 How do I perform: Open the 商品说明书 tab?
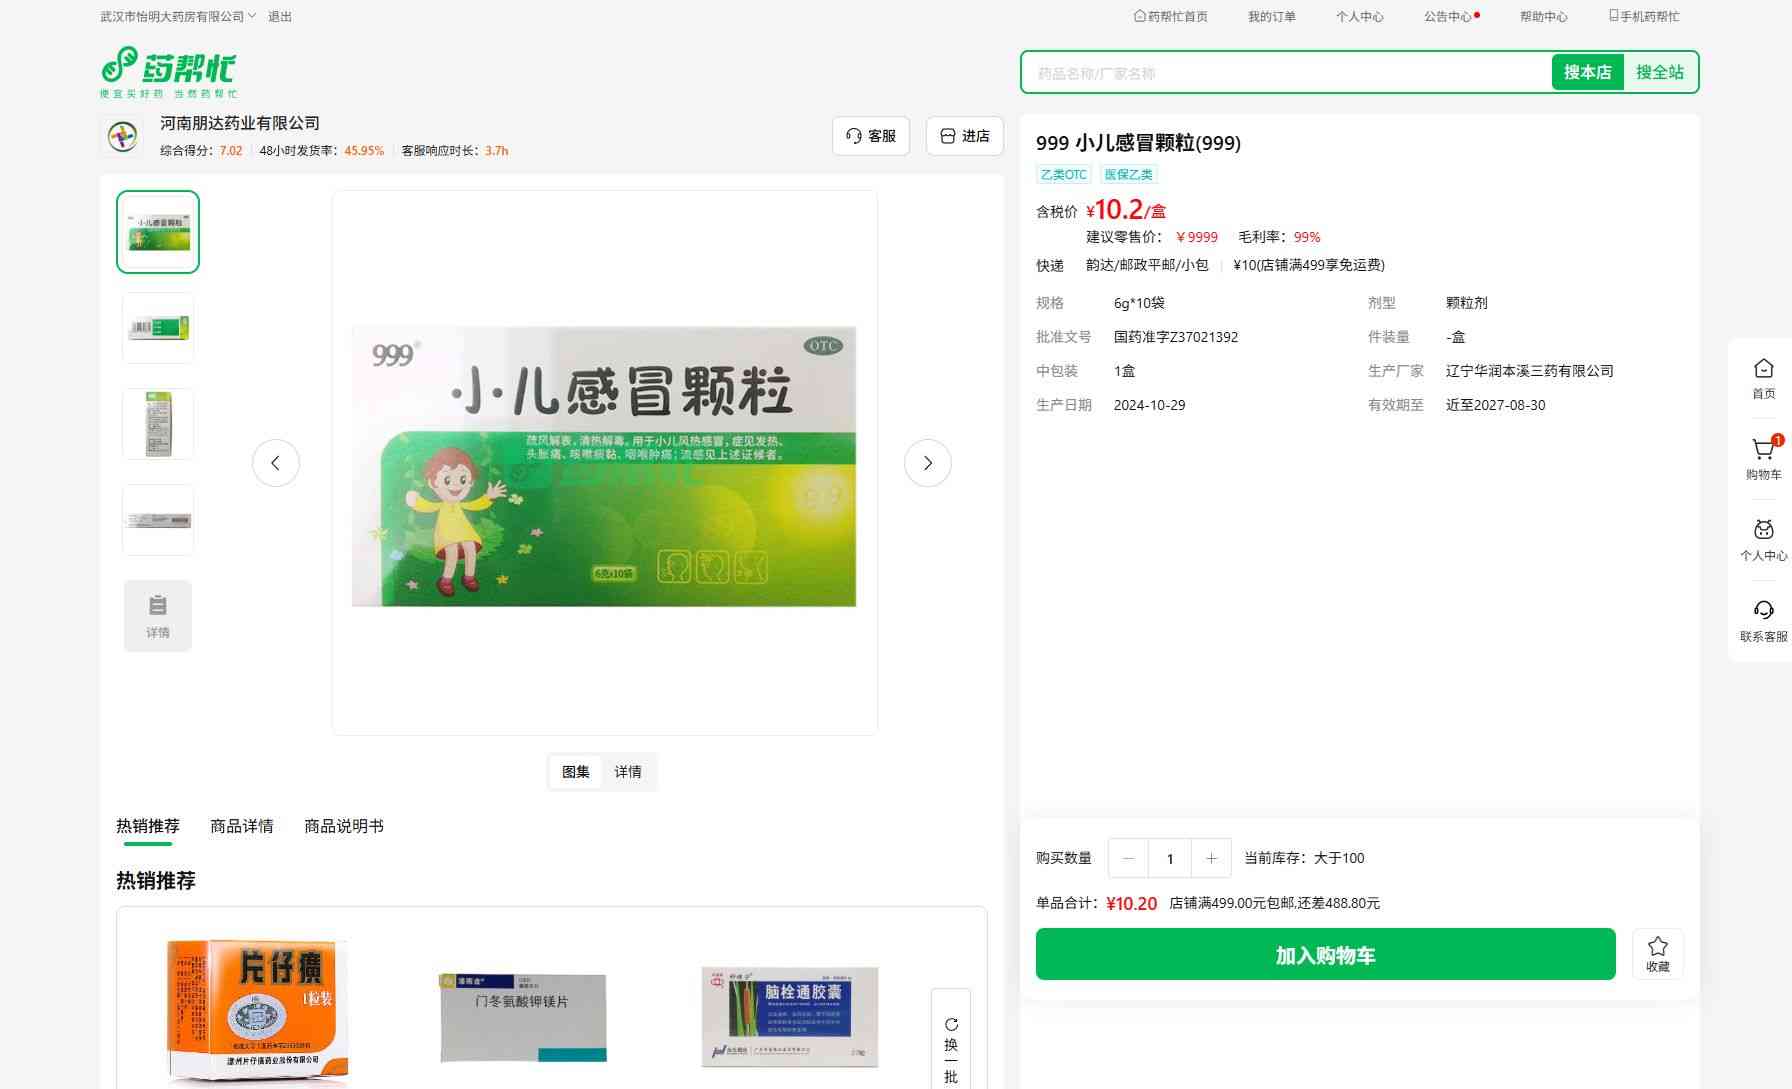tap(344, 826)
